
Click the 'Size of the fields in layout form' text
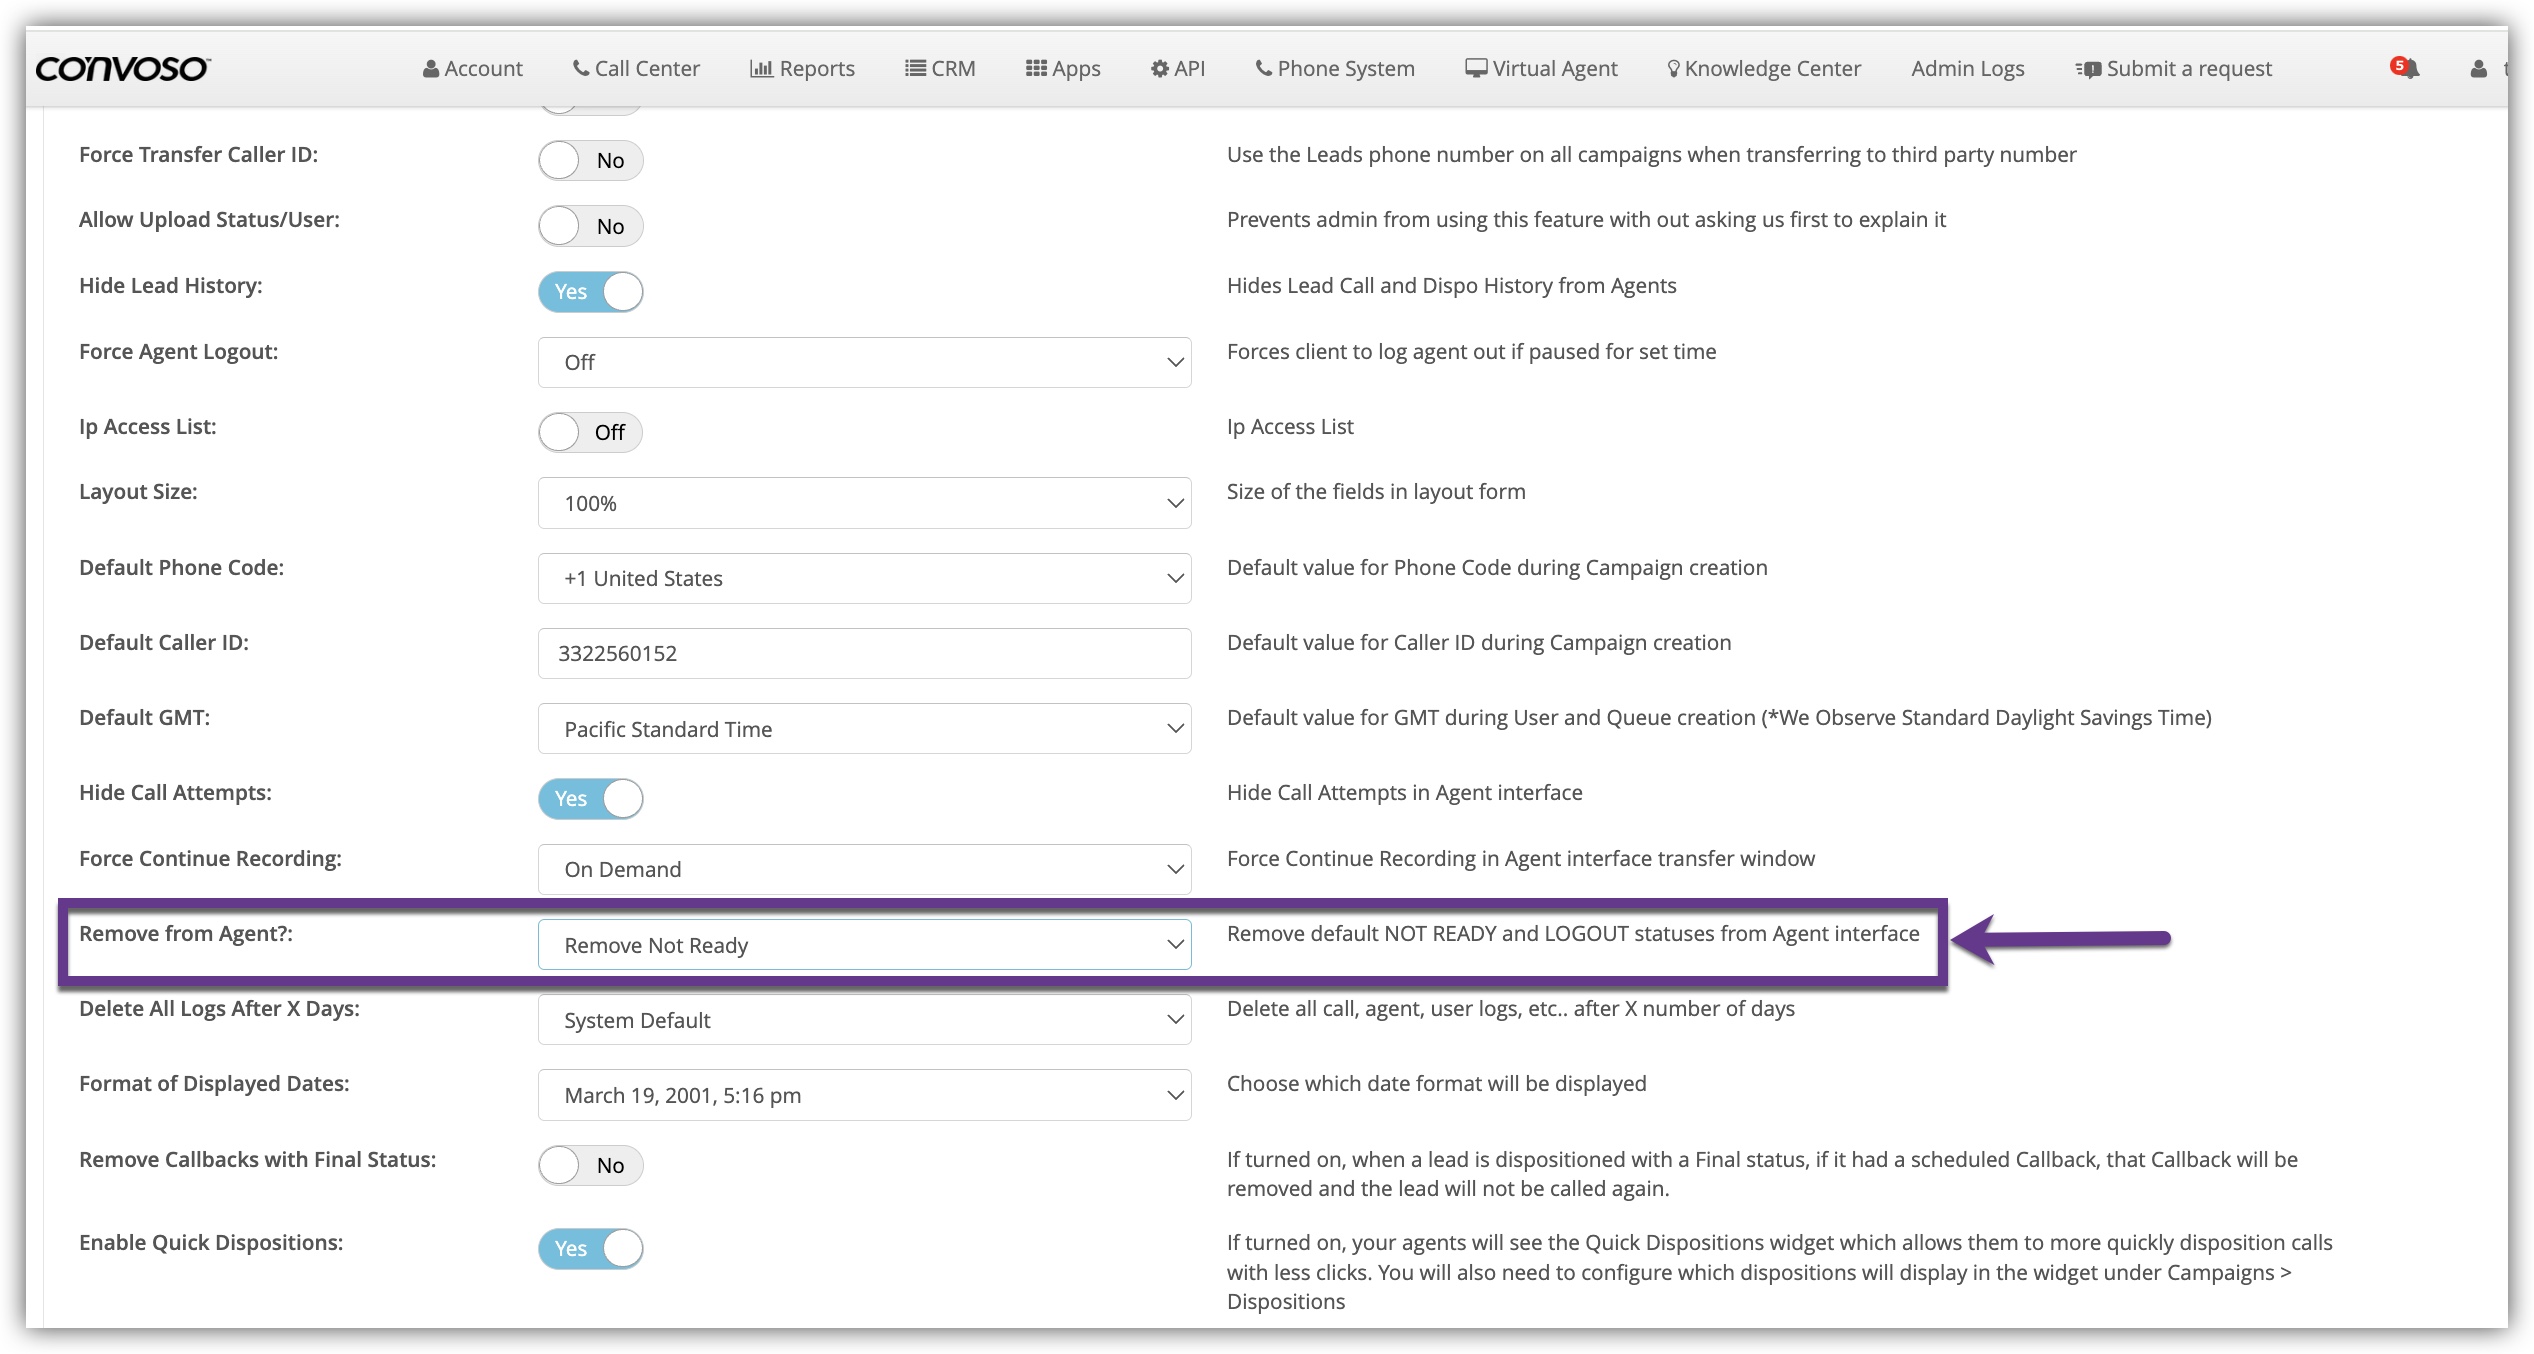coord(1376,491)
